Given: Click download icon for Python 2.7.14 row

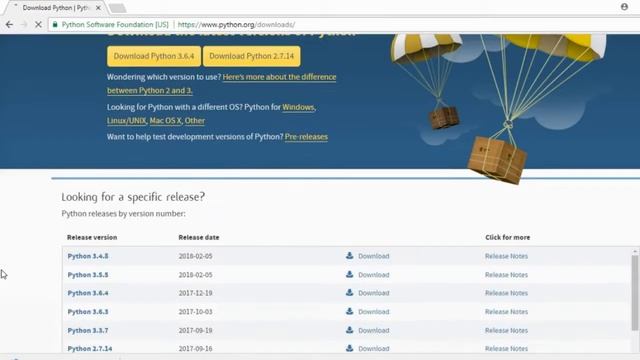Looking at the screenshot, I should click(349, 348).
